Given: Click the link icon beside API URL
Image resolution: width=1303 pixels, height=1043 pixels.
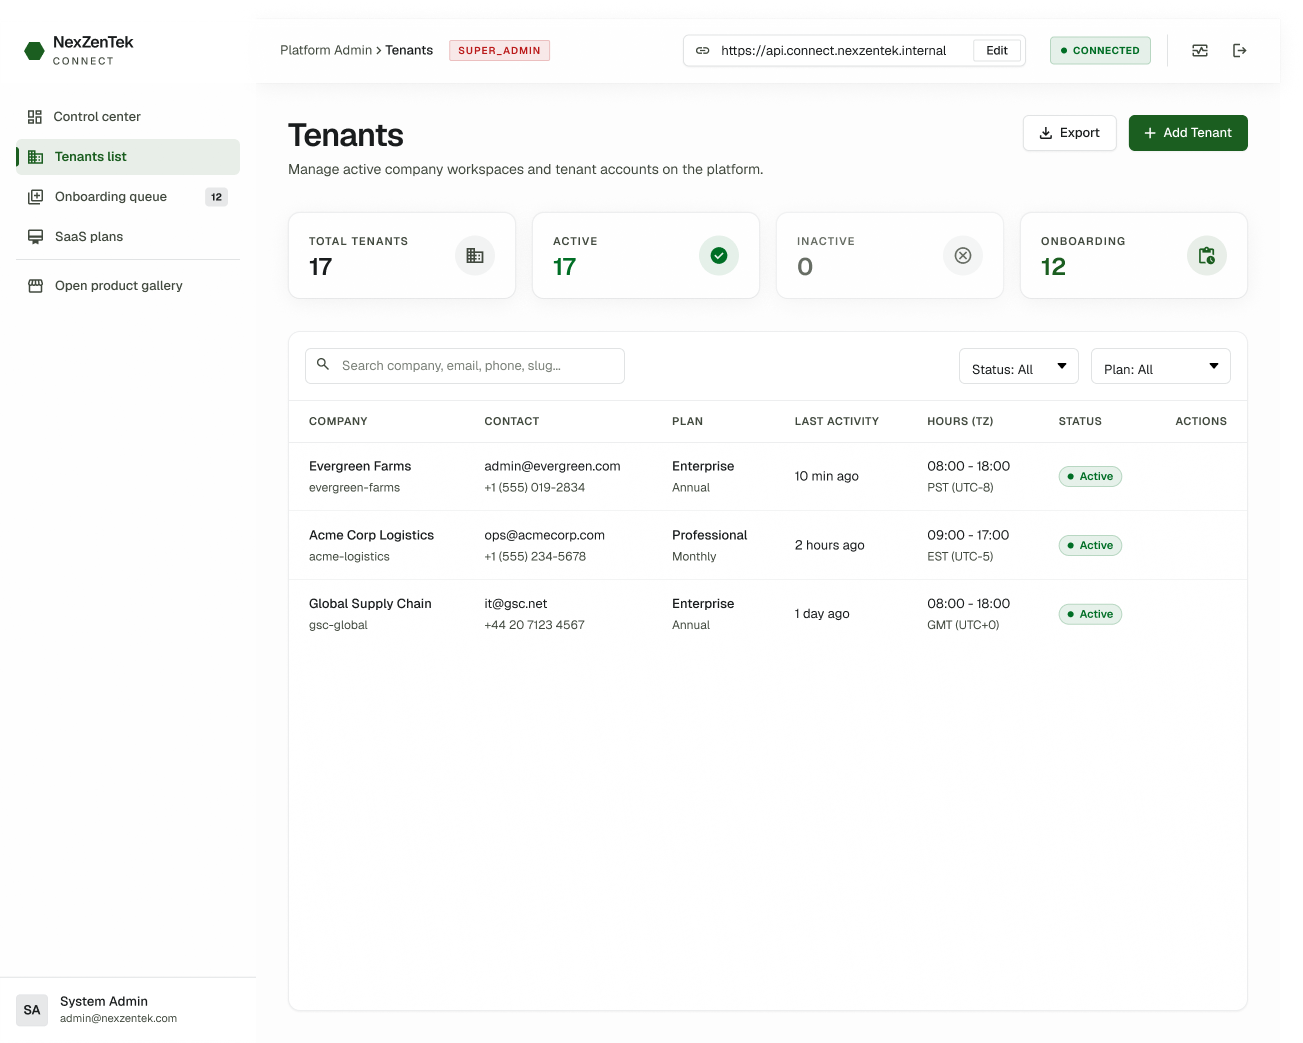Looking at the screenshot, I should coord(703,51).
